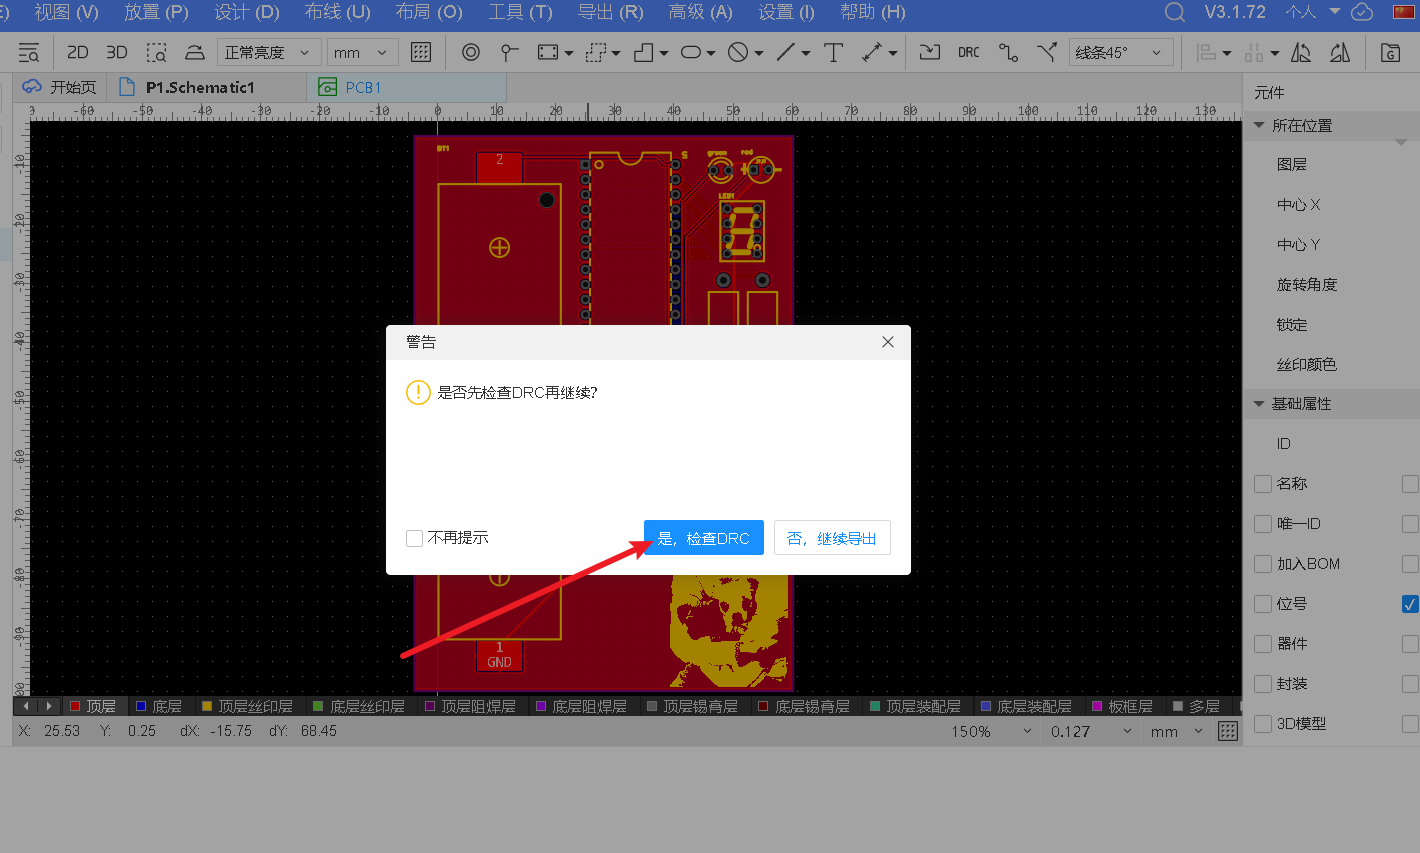Click the 2D view icon

pyautogui.click(x=77, y=52)
